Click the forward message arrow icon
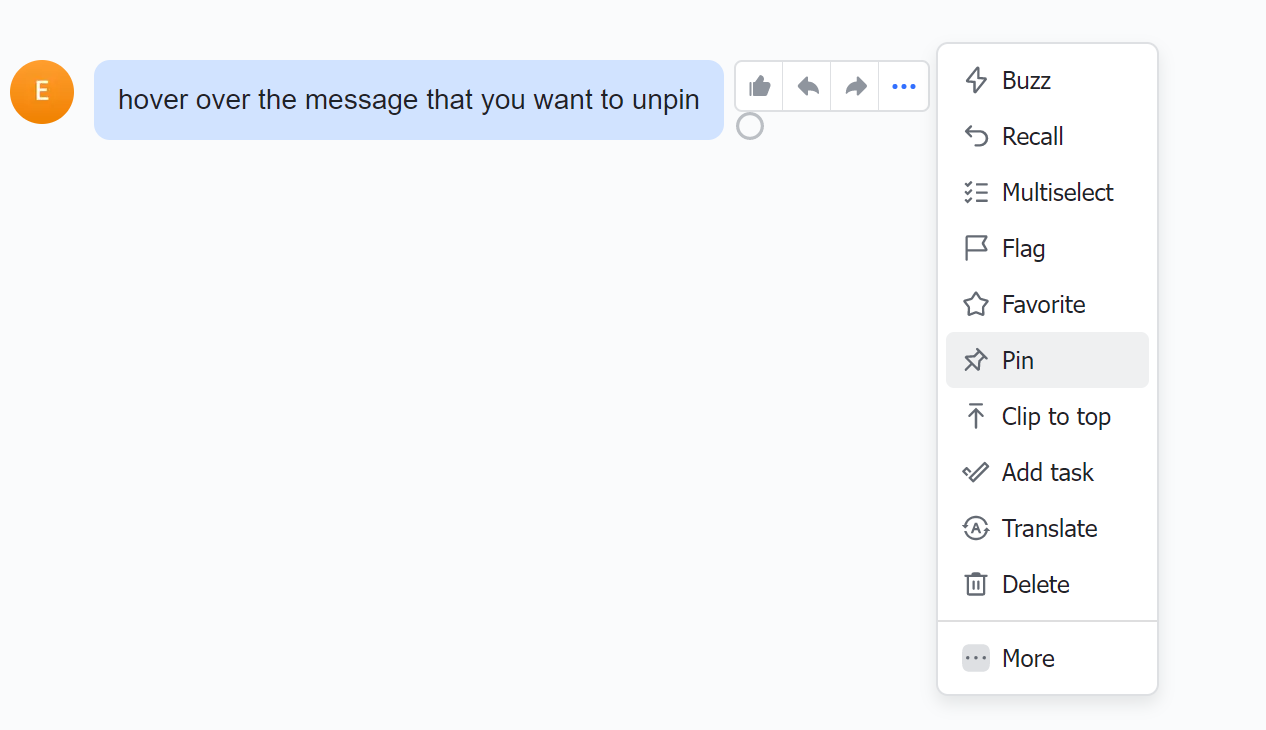Screen dimensions: 1266x730 point(855,86)
